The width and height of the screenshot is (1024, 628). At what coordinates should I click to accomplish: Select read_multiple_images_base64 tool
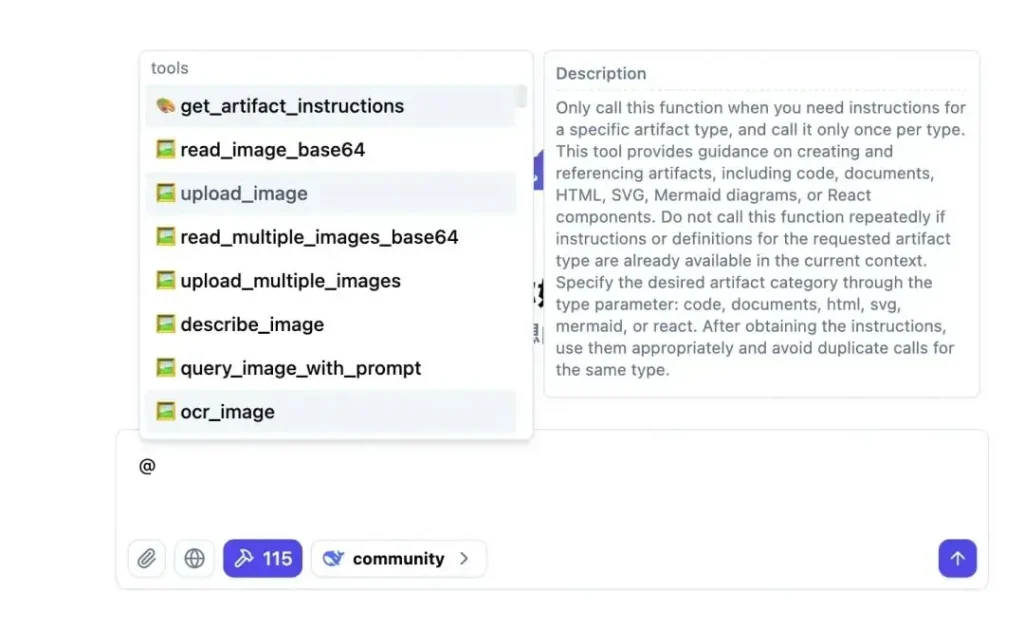click(x=319, y=237)
